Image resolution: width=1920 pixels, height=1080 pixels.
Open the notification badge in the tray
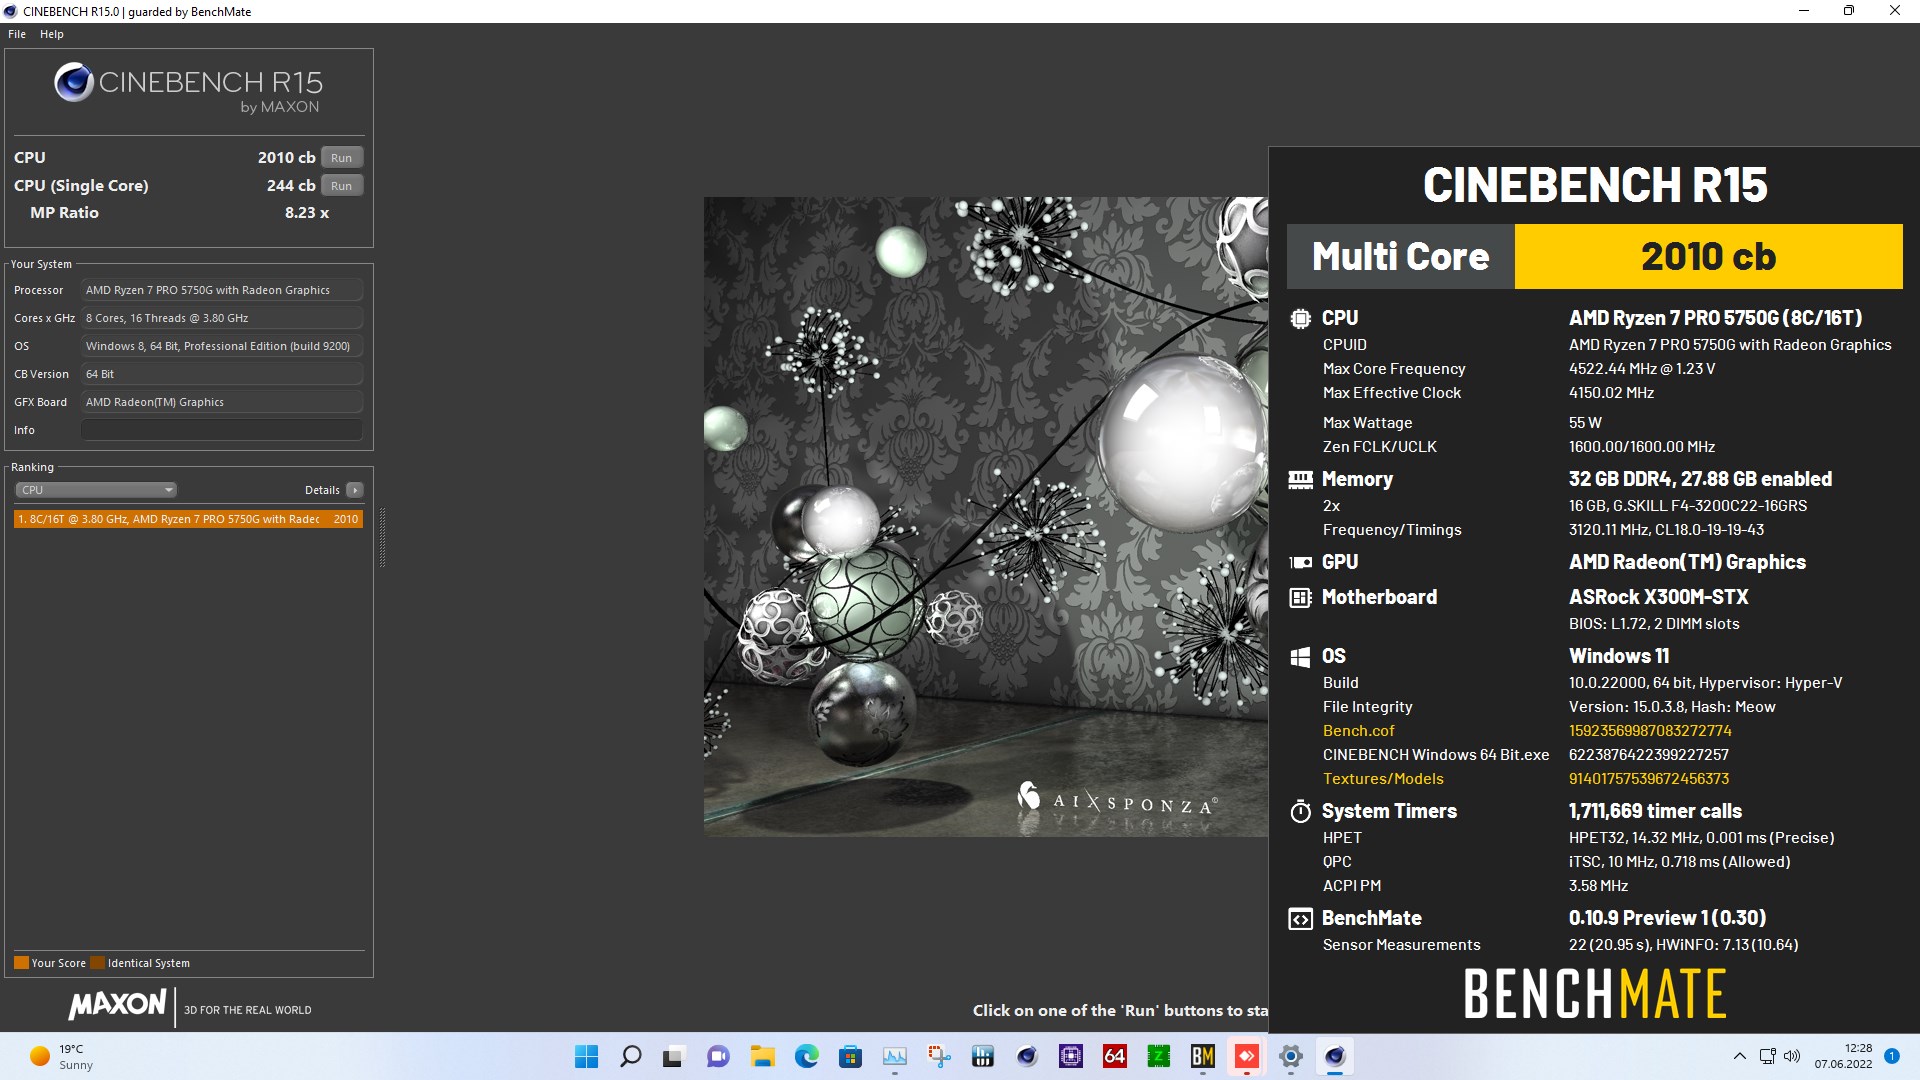point(1891,1056)
